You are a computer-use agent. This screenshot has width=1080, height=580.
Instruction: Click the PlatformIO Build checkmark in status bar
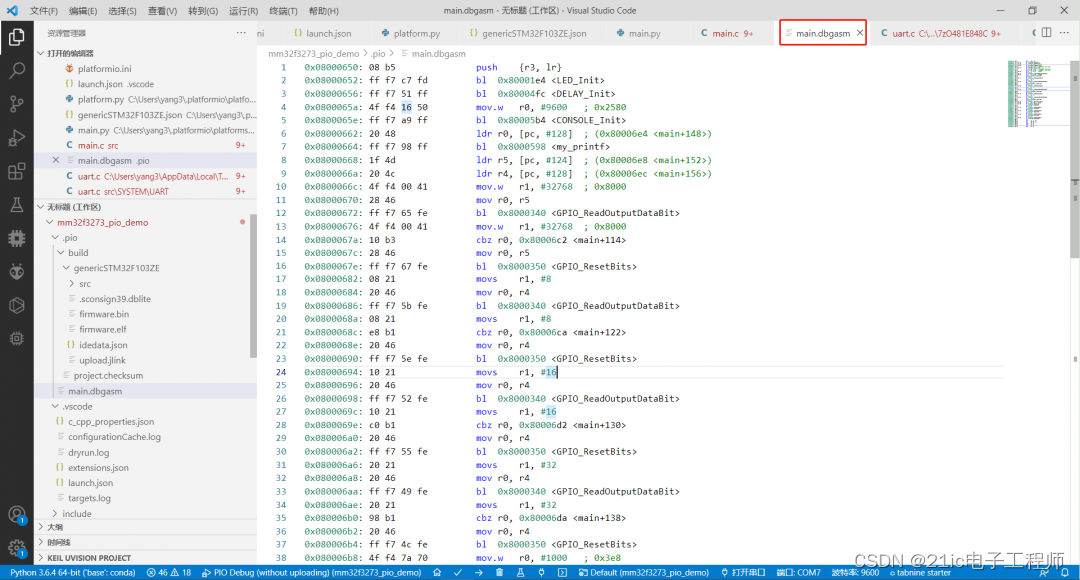(x=457, y=572)
